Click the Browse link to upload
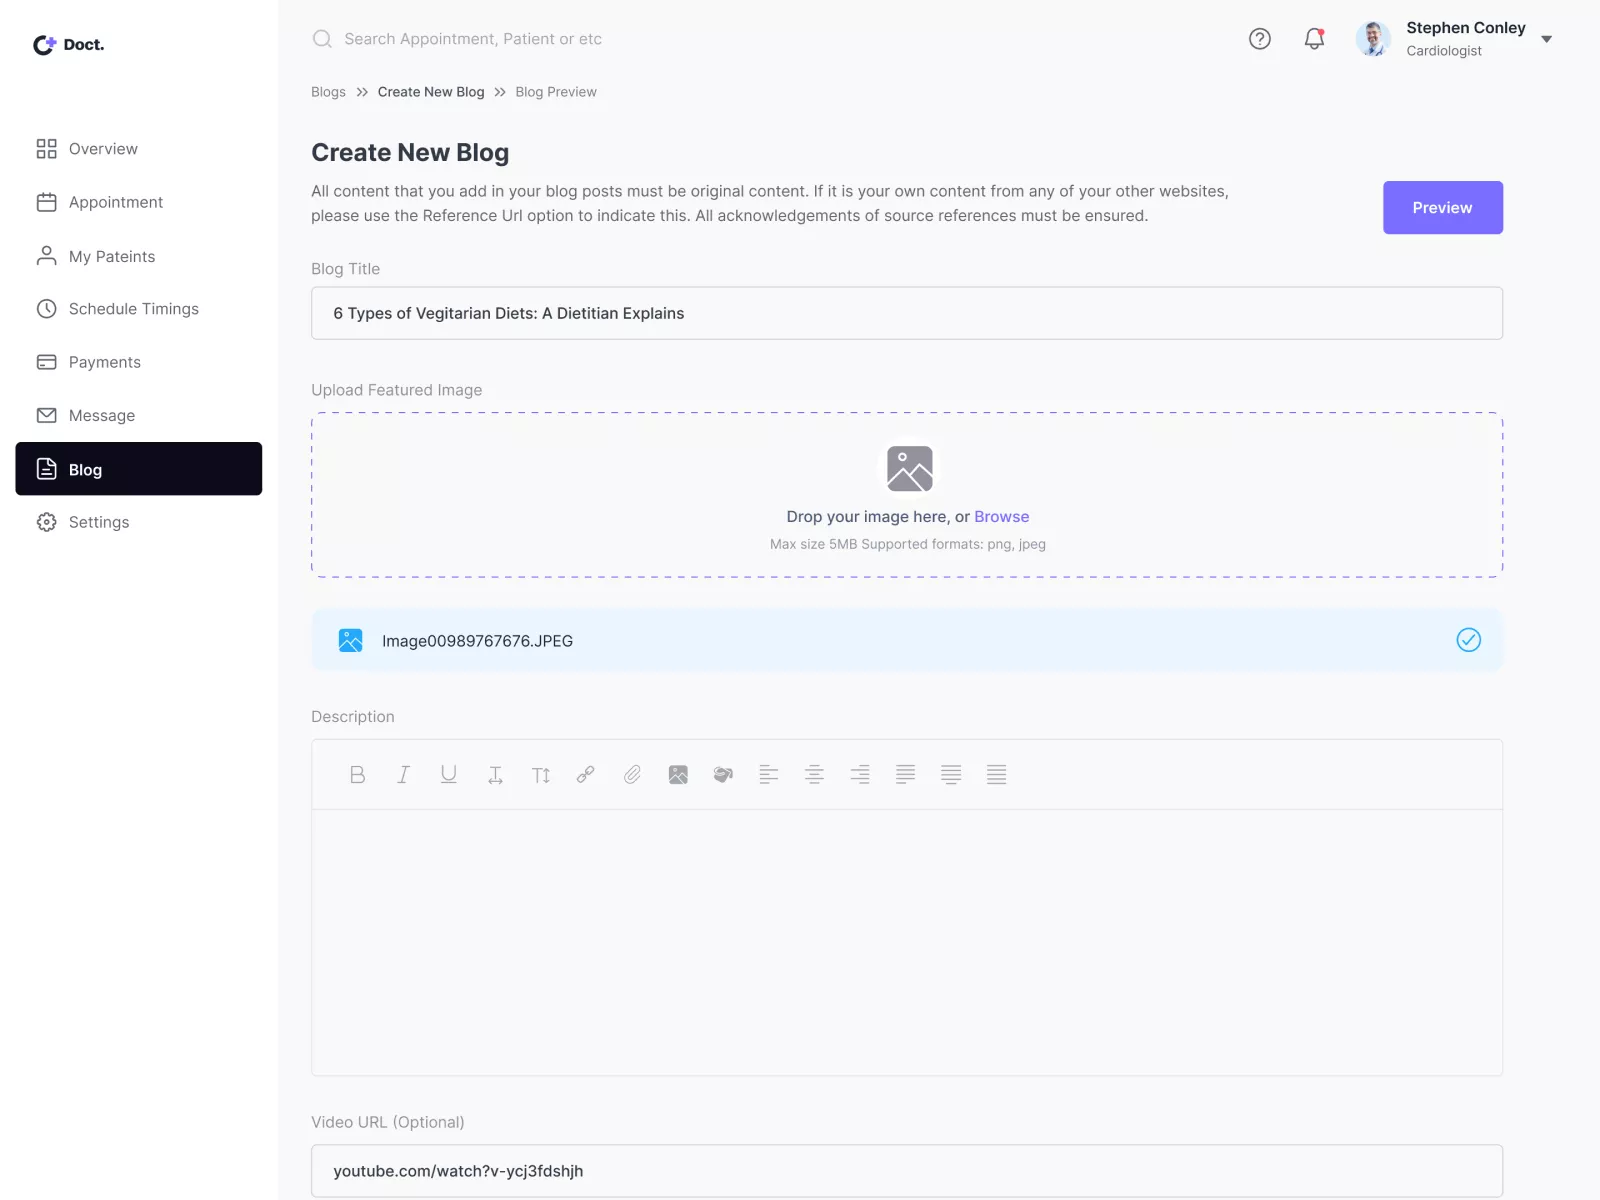Viewport: 1600px width, 1200px height. 1001,517
